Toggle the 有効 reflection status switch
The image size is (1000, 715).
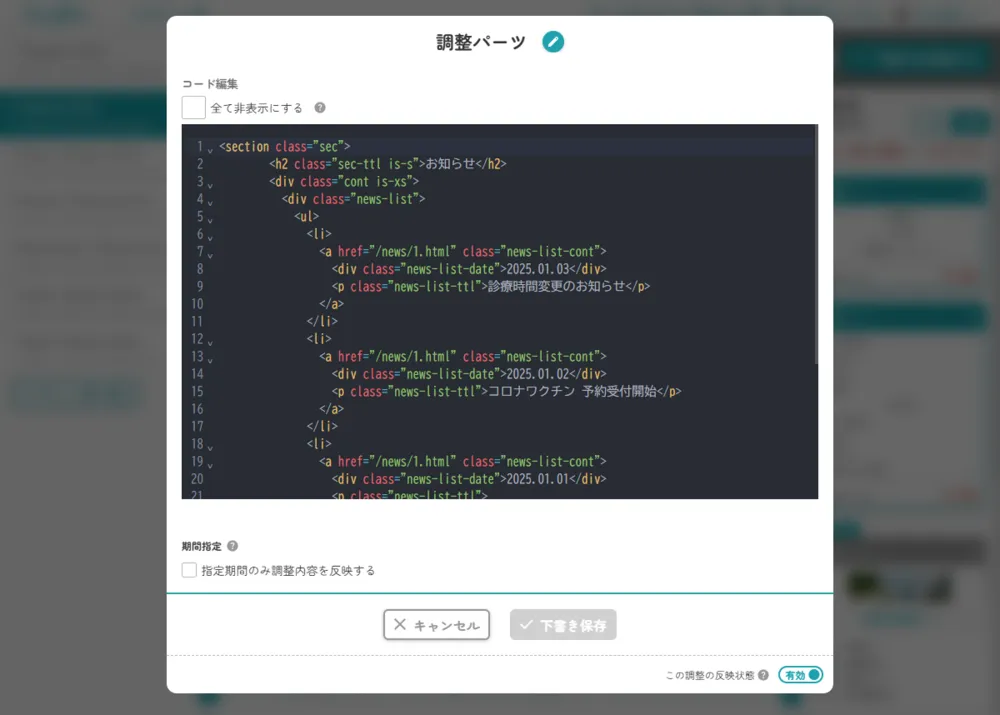pyautogui.click(x=800, y=675)
